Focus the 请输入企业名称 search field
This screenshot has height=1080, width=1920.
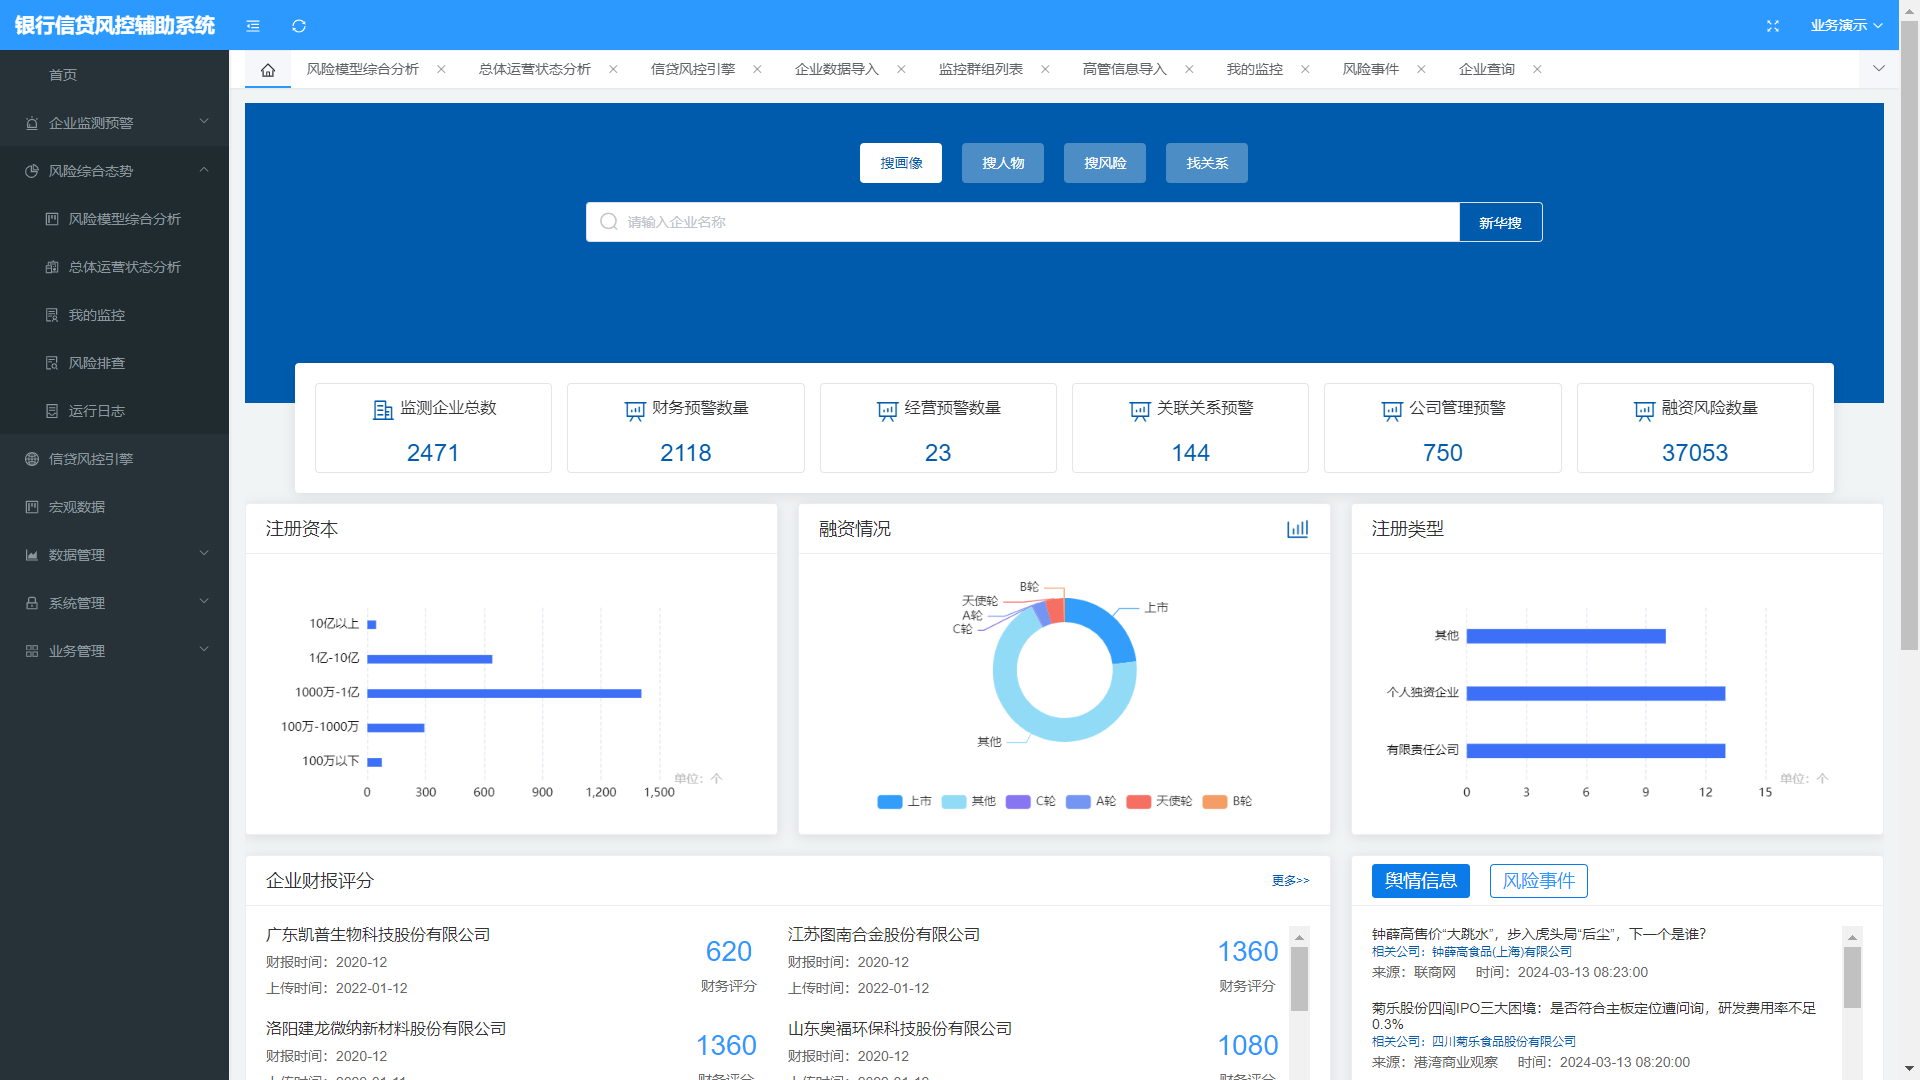[x=1023, y=222]
